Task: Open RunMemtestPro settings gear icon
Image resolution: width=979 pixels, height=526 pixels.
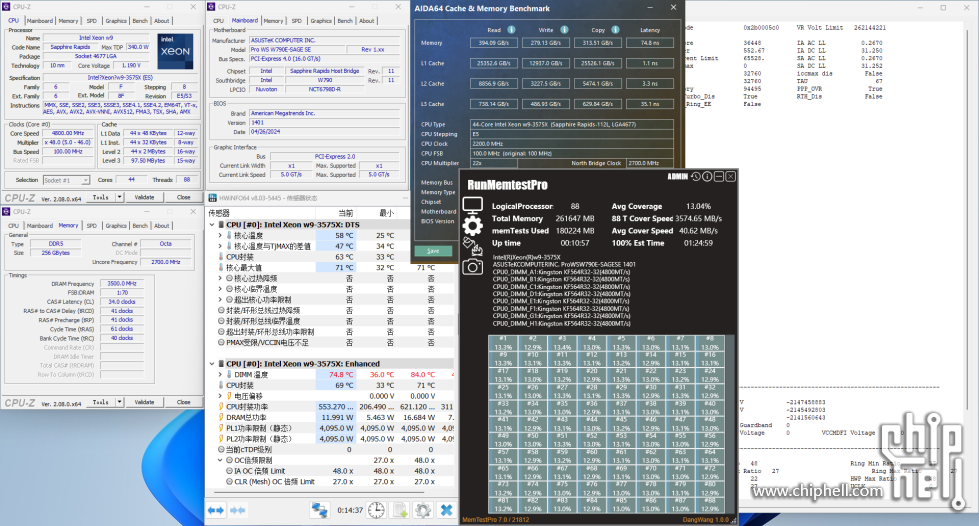Action: [x=473, y=226]
